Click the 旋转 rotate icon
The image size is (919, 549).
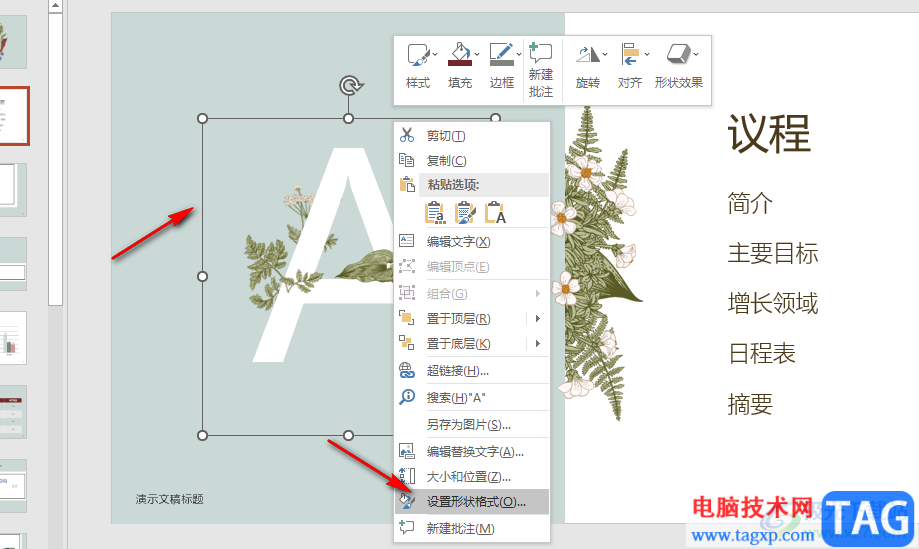pyautogui.click(x=587, y=54)
